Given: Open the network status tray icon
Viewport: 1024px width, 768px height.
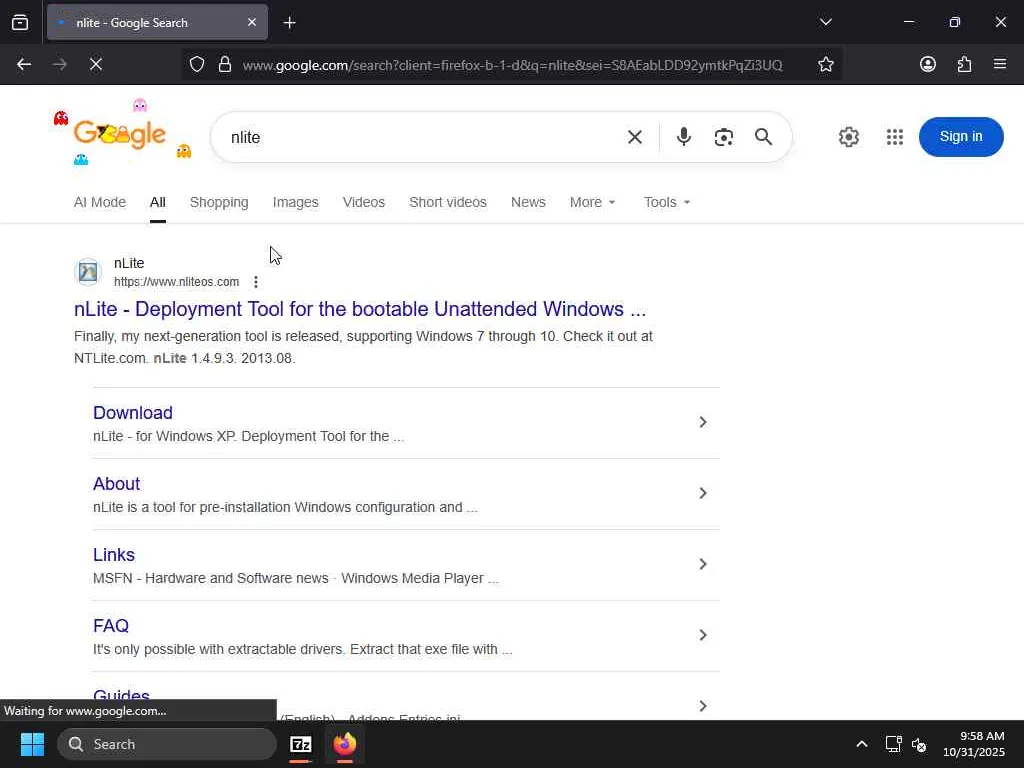Looking at the screenshot, I should (x=893, y=744).
